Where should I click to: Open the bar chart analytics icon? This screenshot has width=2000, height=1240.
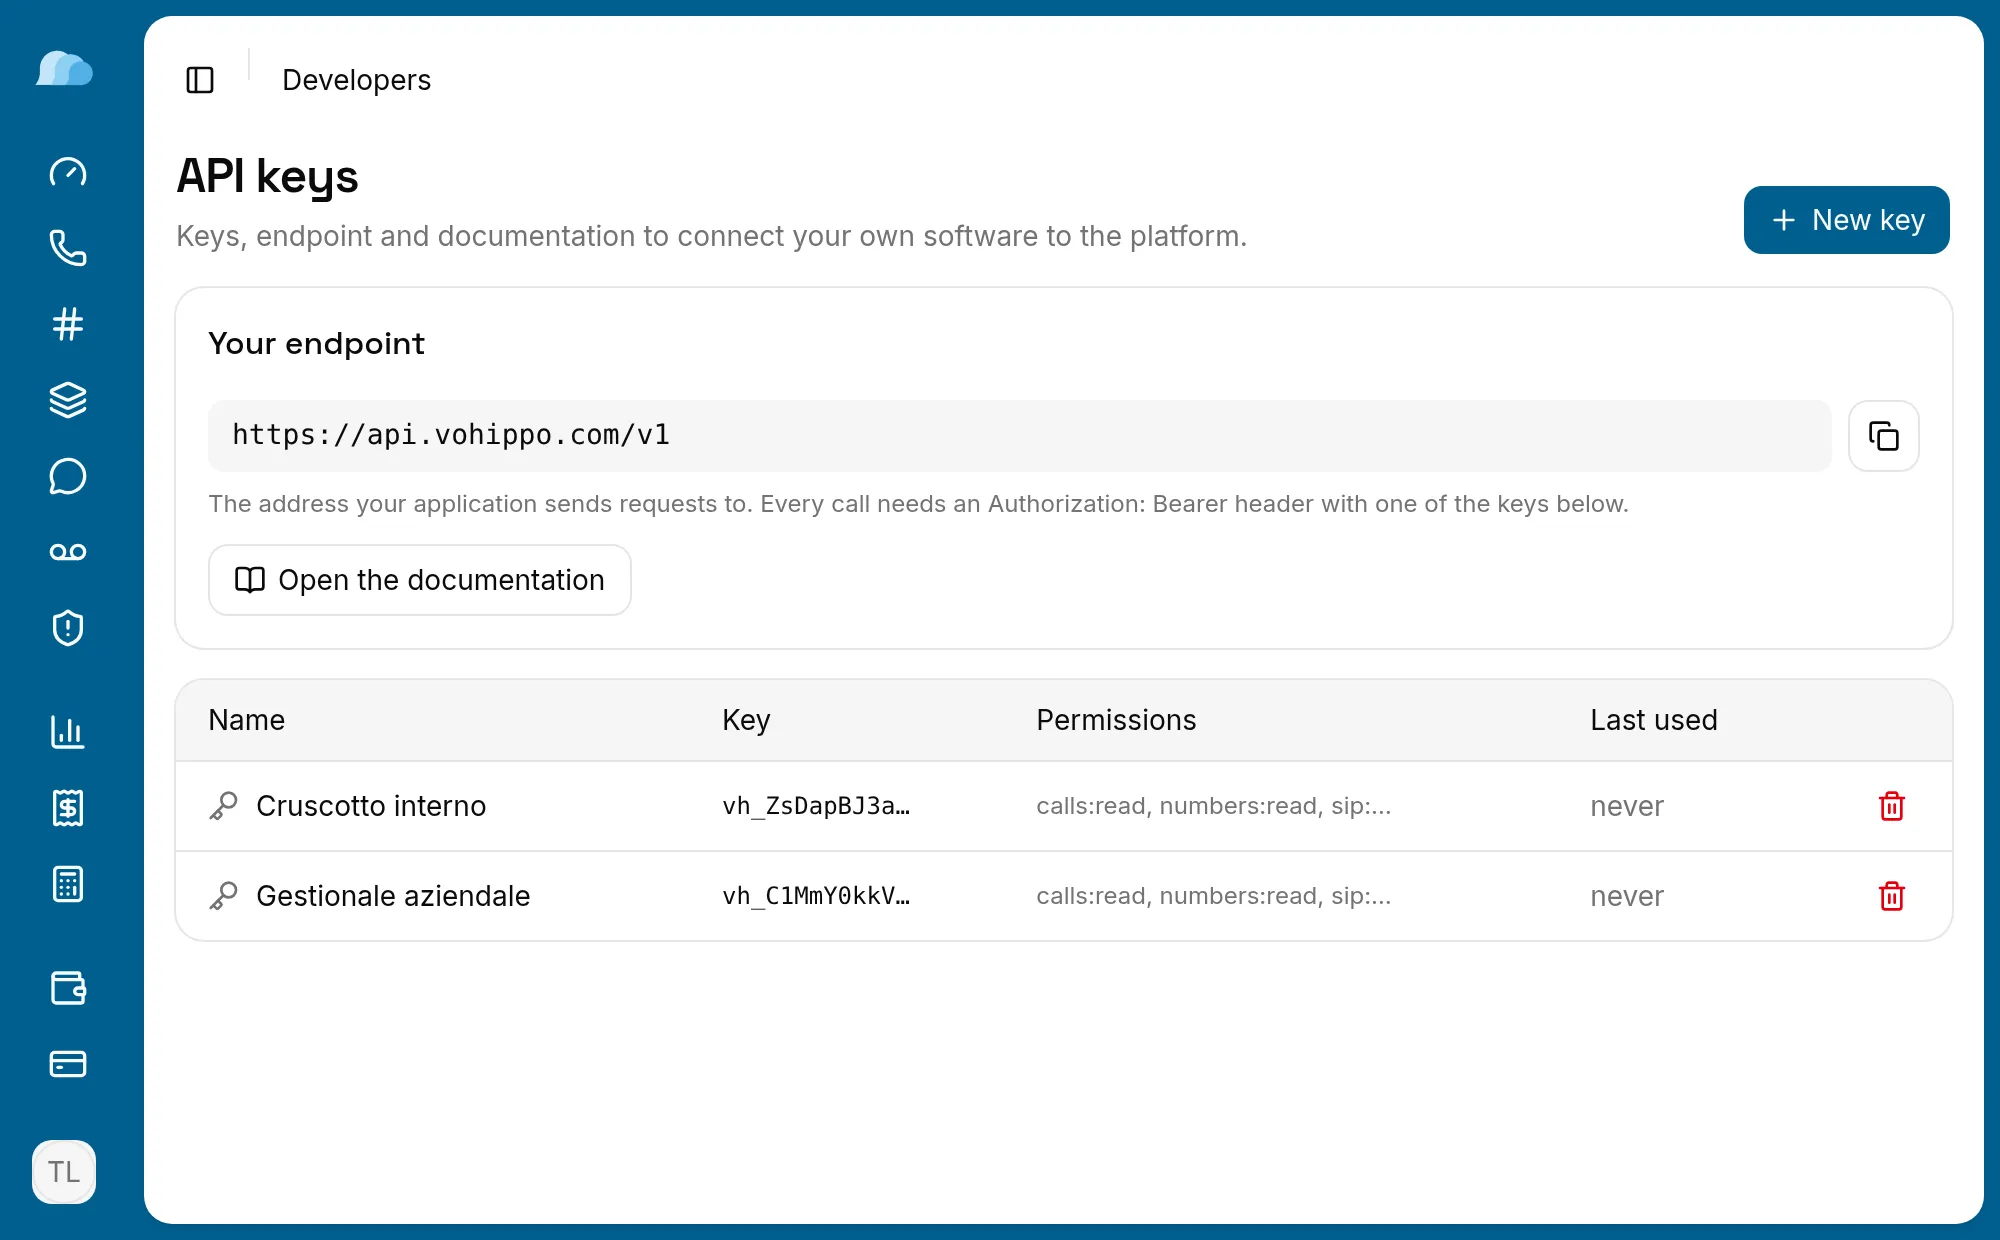(68, 732)
